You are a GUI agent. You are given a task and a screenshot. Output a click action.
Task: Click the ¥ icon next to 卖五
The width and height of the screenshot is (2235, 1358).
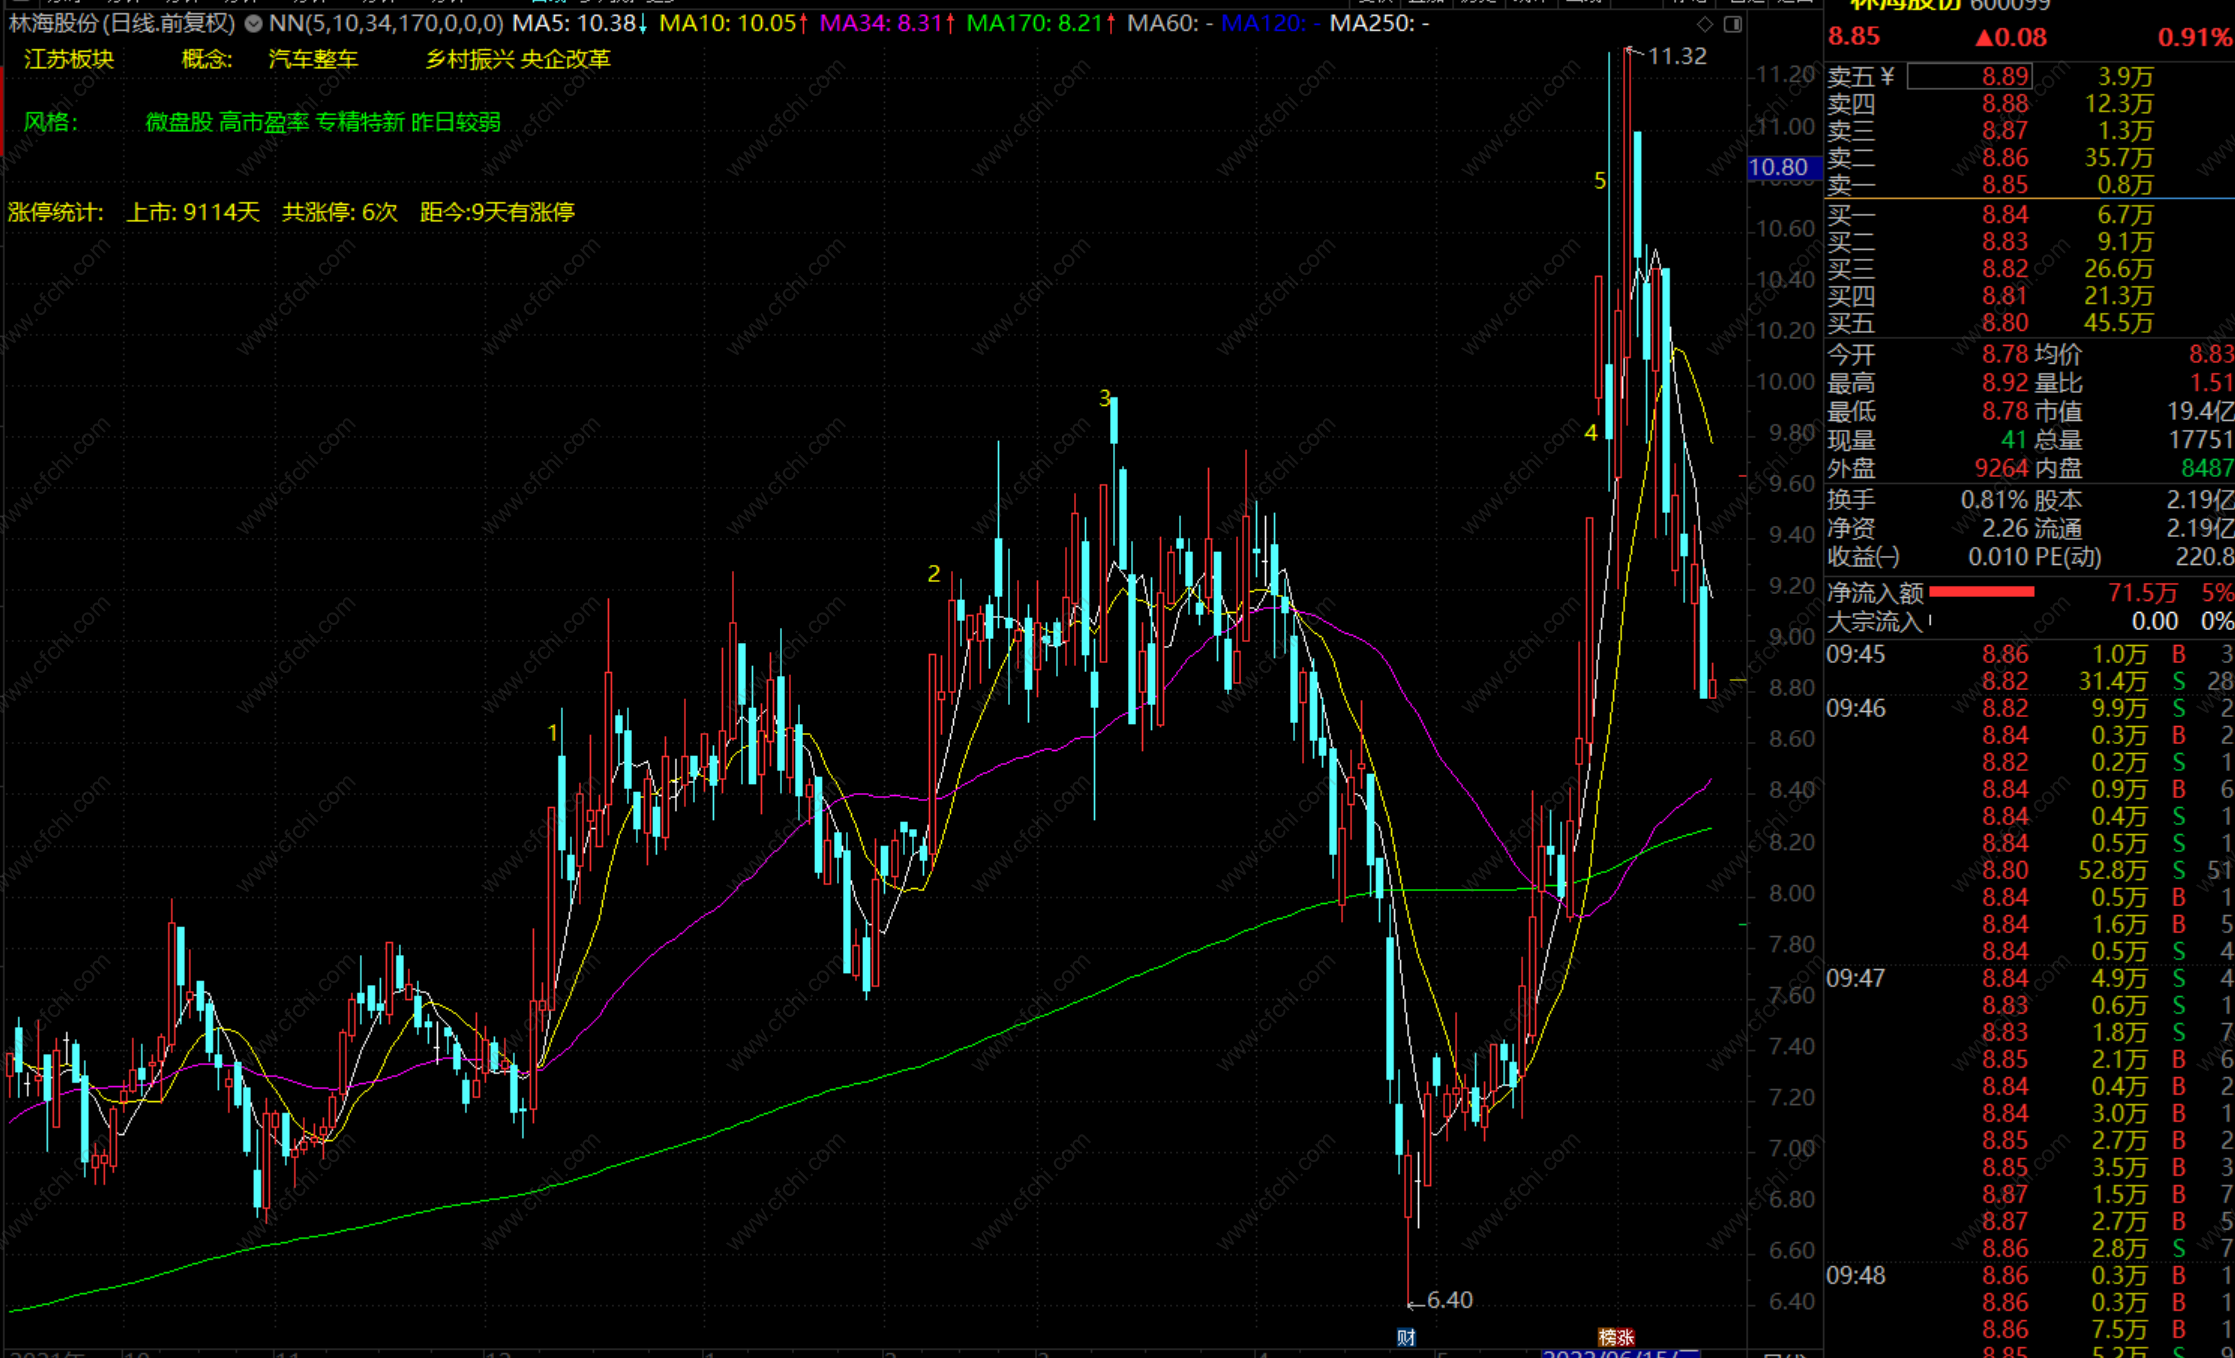point(1887,77)
